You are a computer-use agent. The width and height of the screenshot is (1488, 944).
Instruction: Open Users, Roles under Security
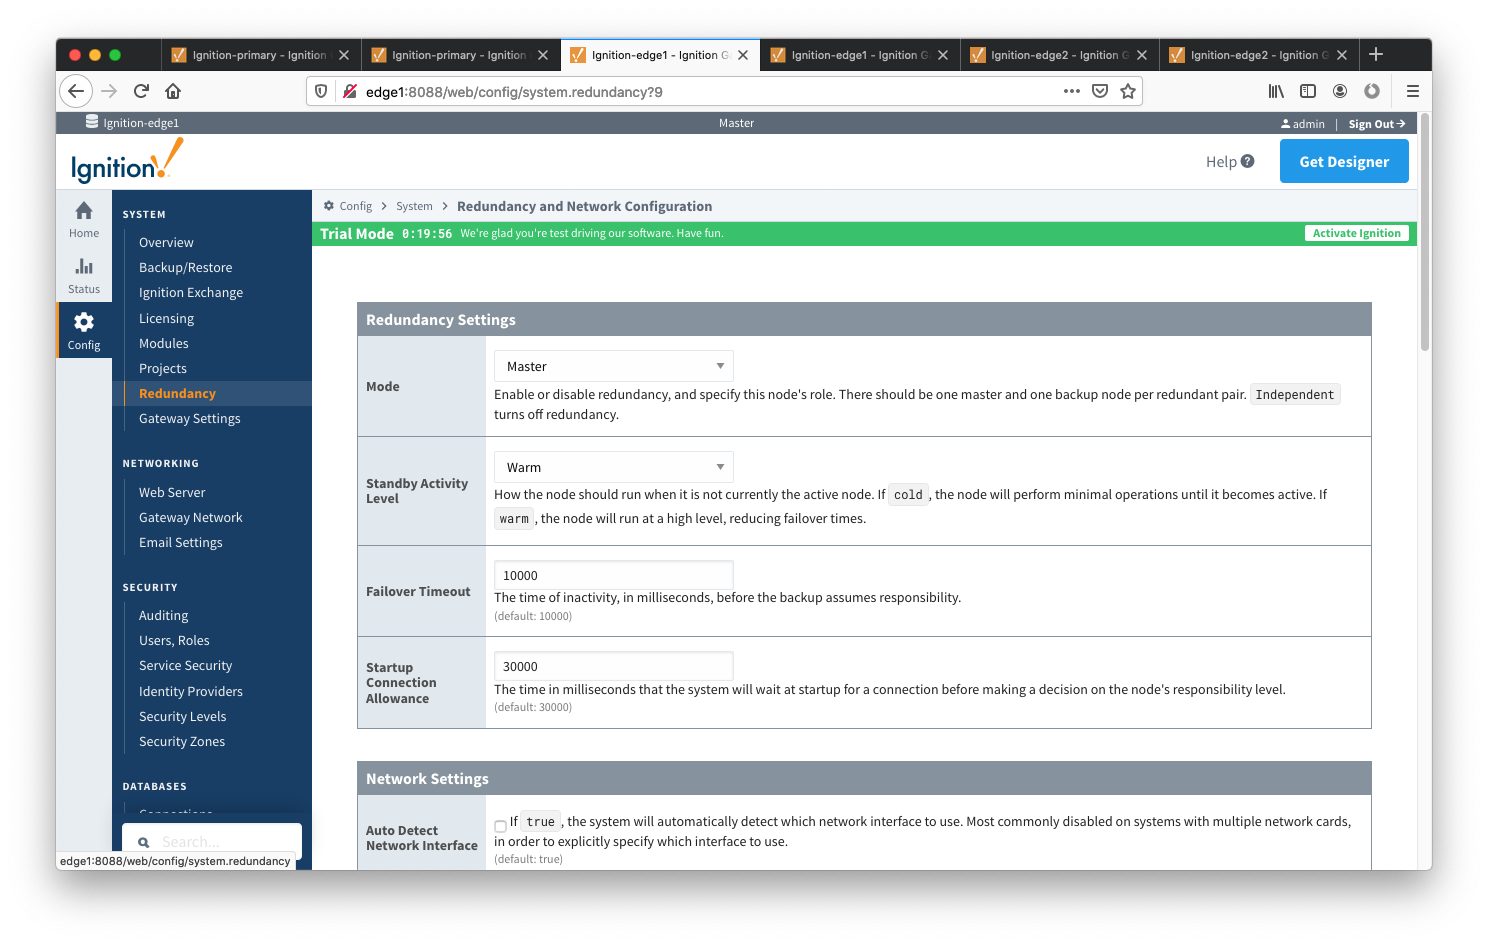pos(174,640)
